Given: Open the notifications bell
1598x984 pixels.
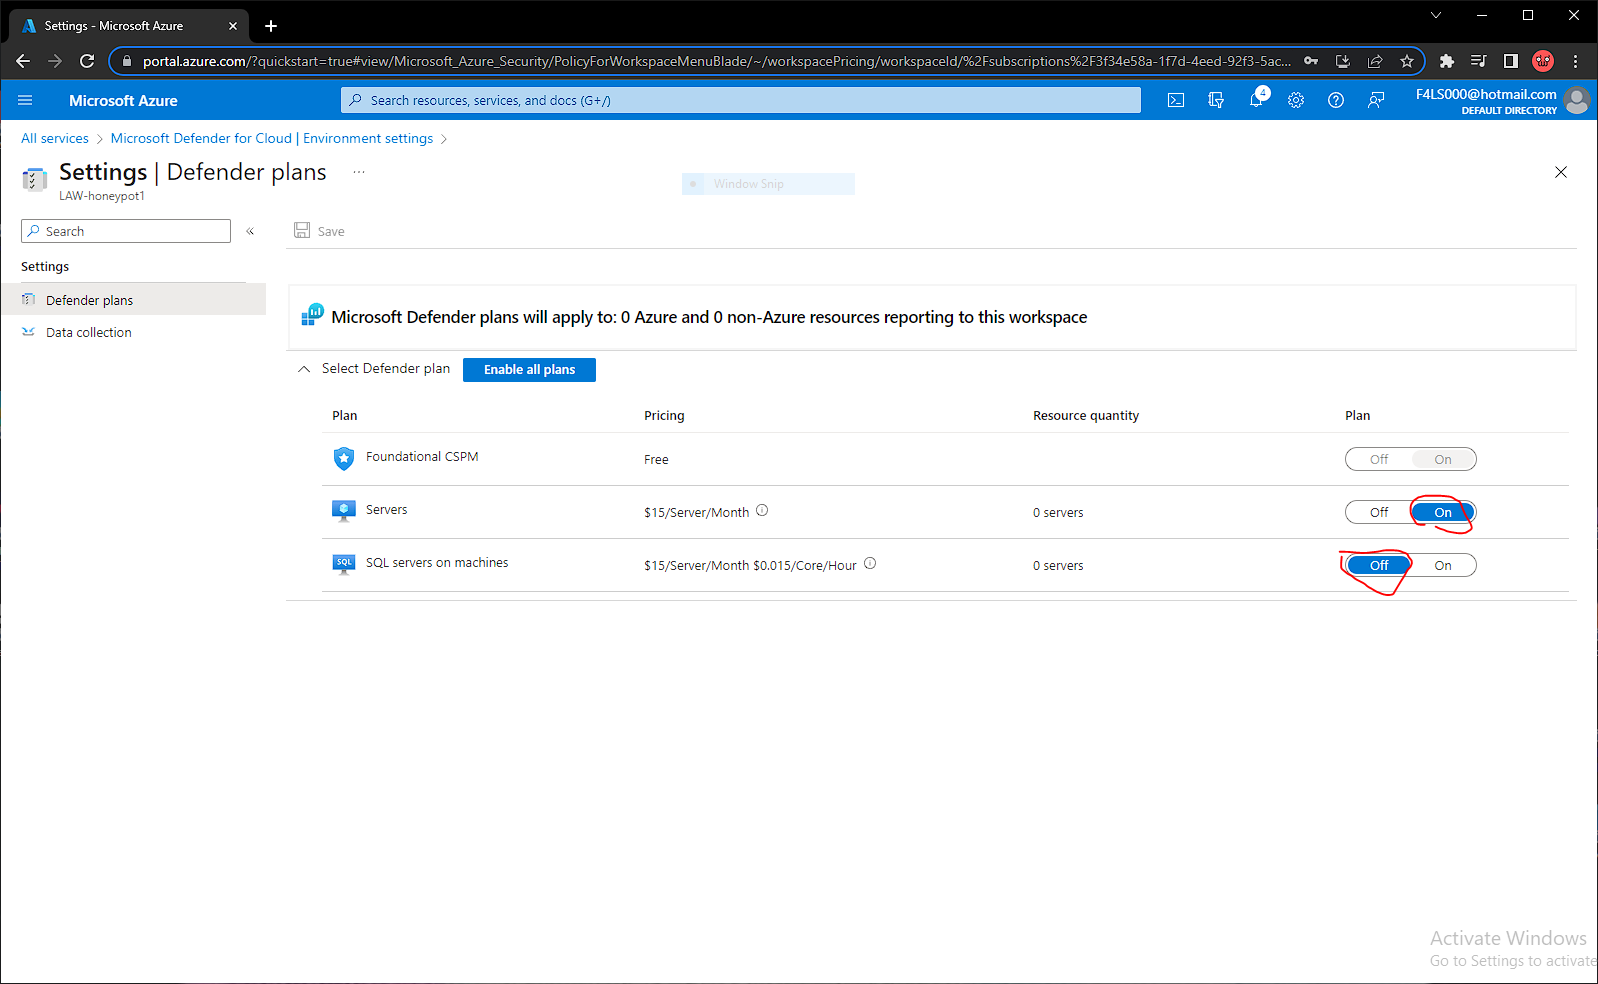Looking at the screenshot, I should click(x=1257, y=99).
